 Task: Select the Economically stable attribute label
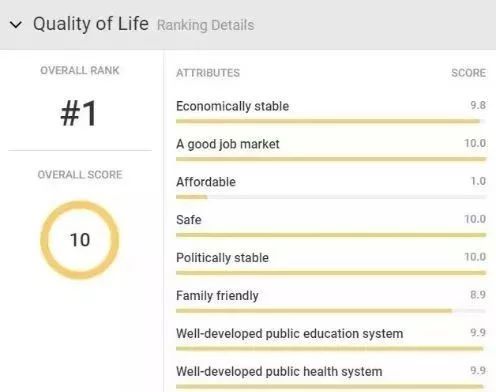pyautogui.click(x=232, y=106)
